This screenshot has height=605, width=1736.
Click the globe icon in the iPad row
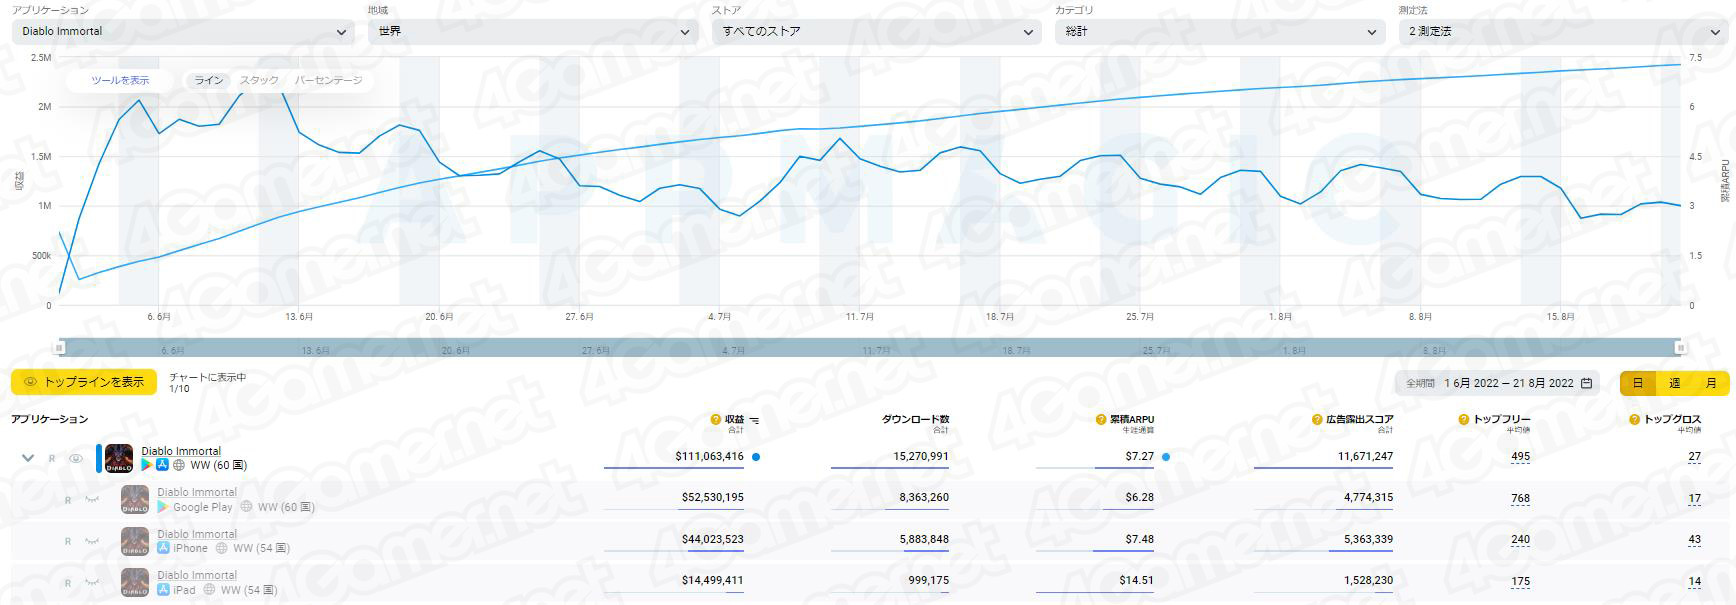[210, 590]
